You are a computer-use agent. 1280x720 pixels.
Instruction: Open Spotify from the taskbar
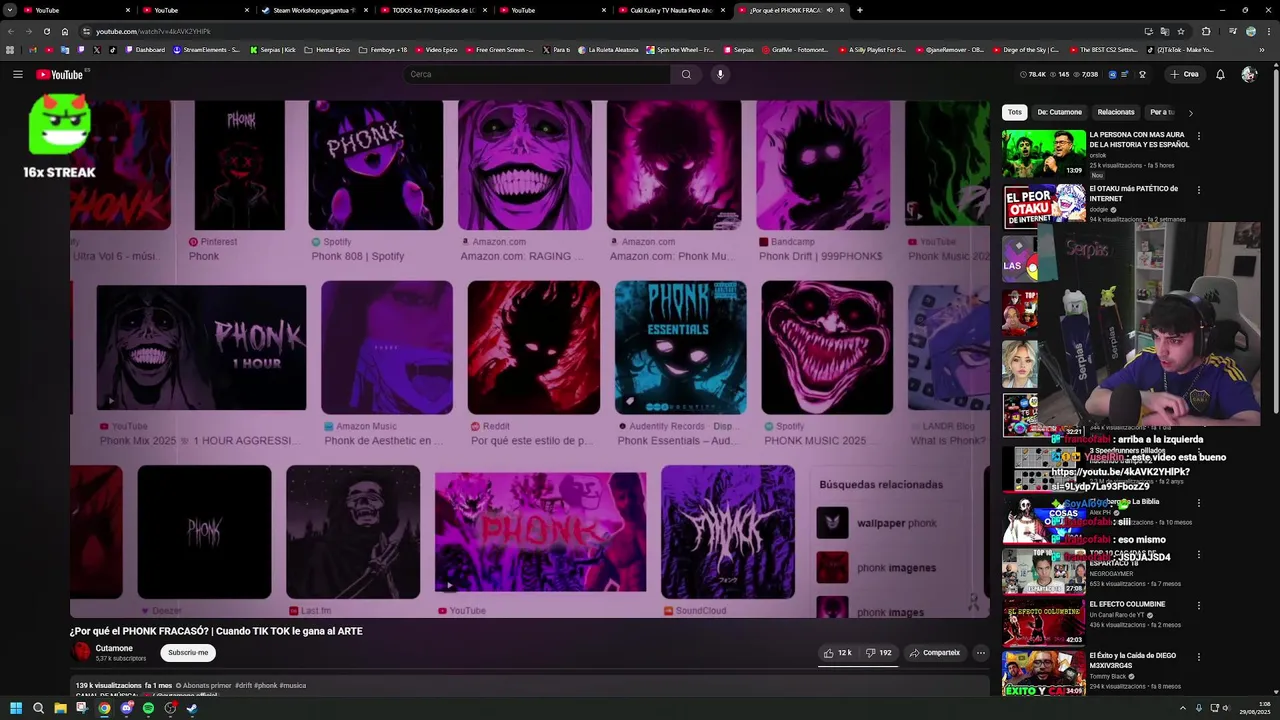point(148,708)
